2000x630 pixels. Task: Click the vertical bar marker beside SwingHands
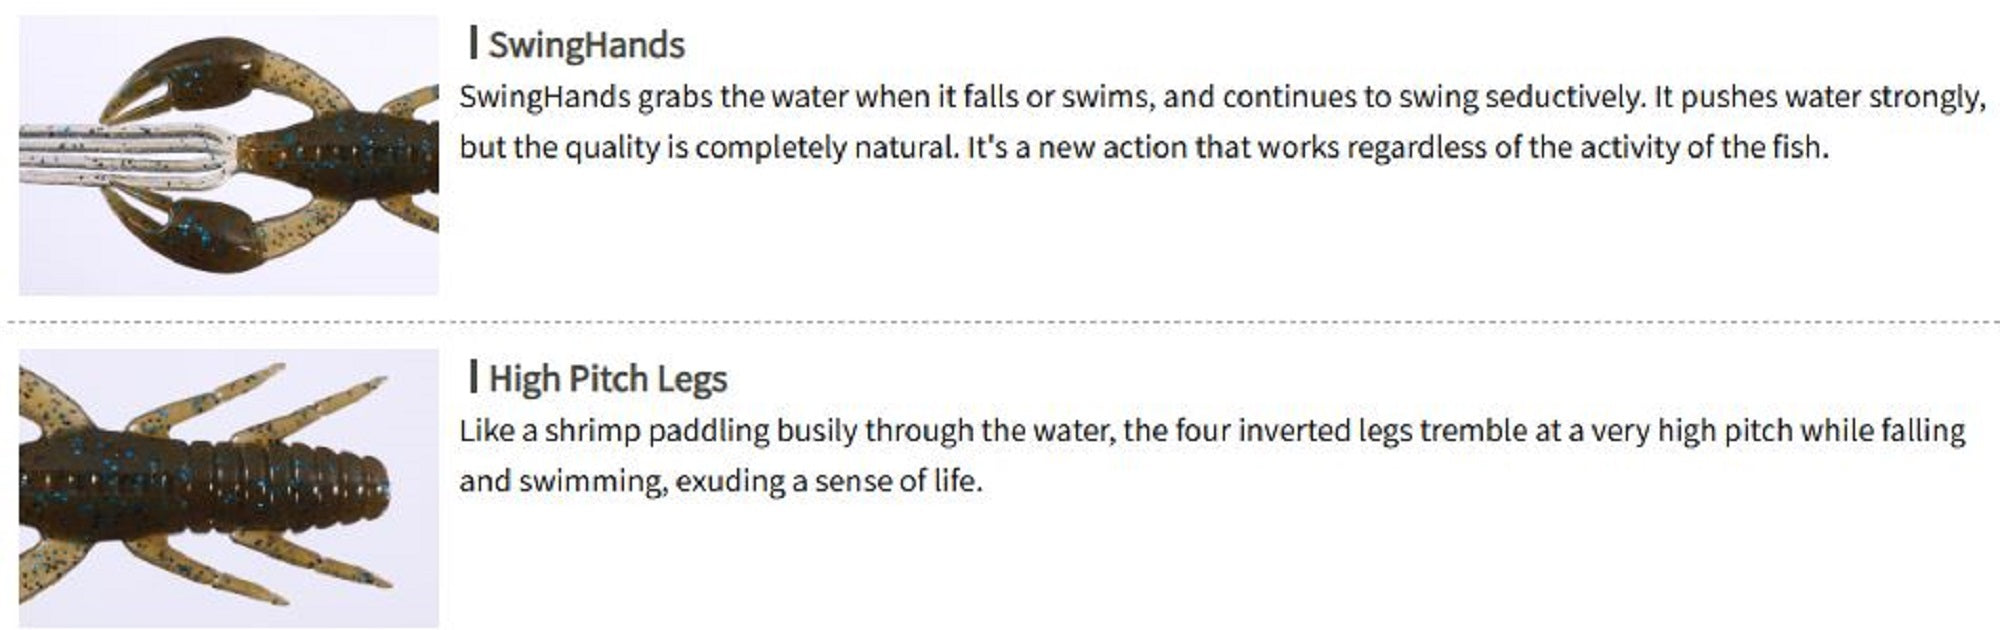tap(473, 43)
